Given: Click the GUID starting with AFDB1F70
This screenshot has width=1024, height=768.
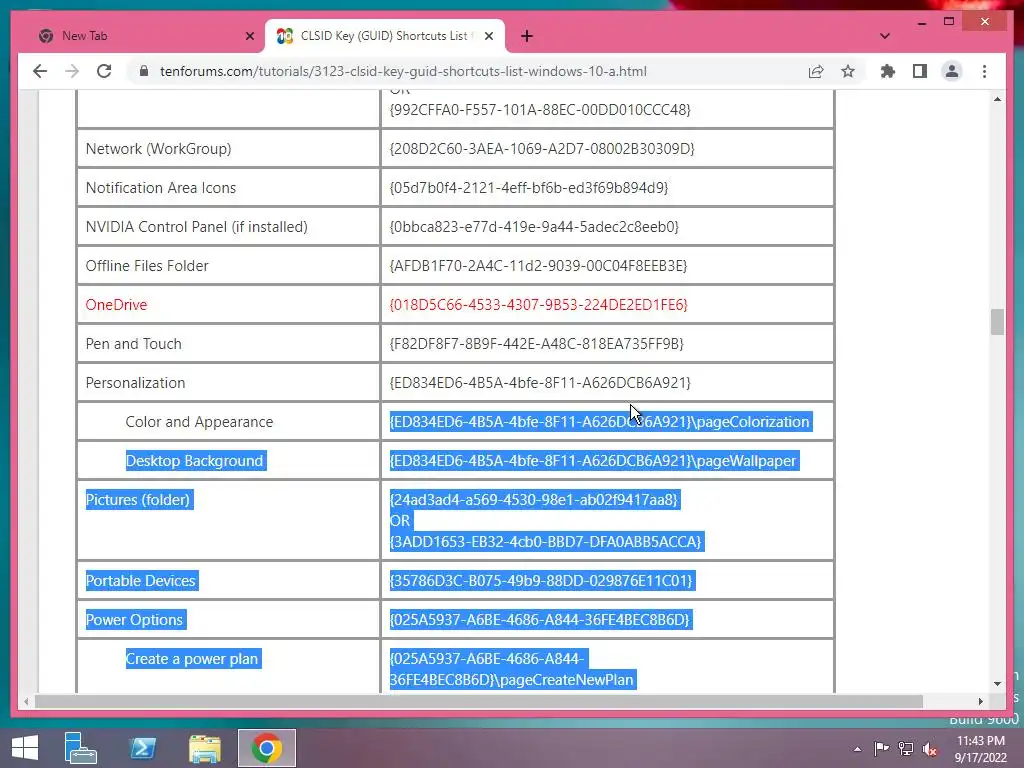Looking at the screenshot, I should pos(538,266).
